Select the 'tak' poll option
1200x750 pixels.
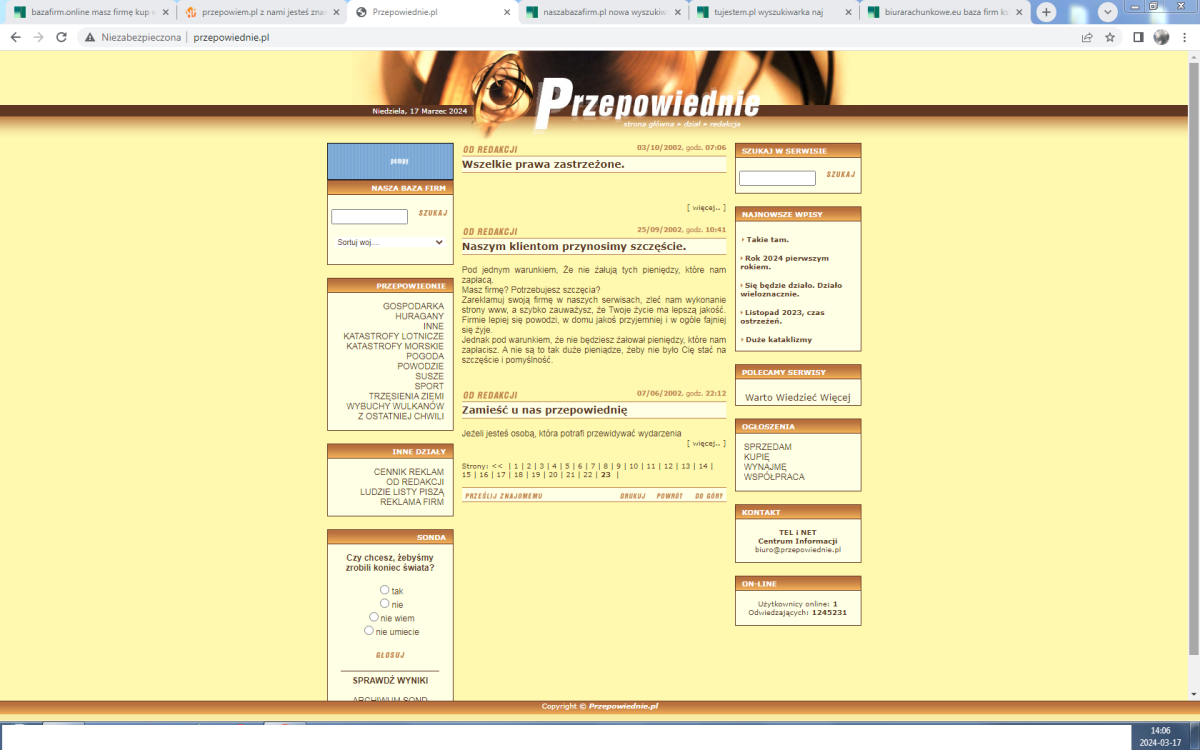385,590
